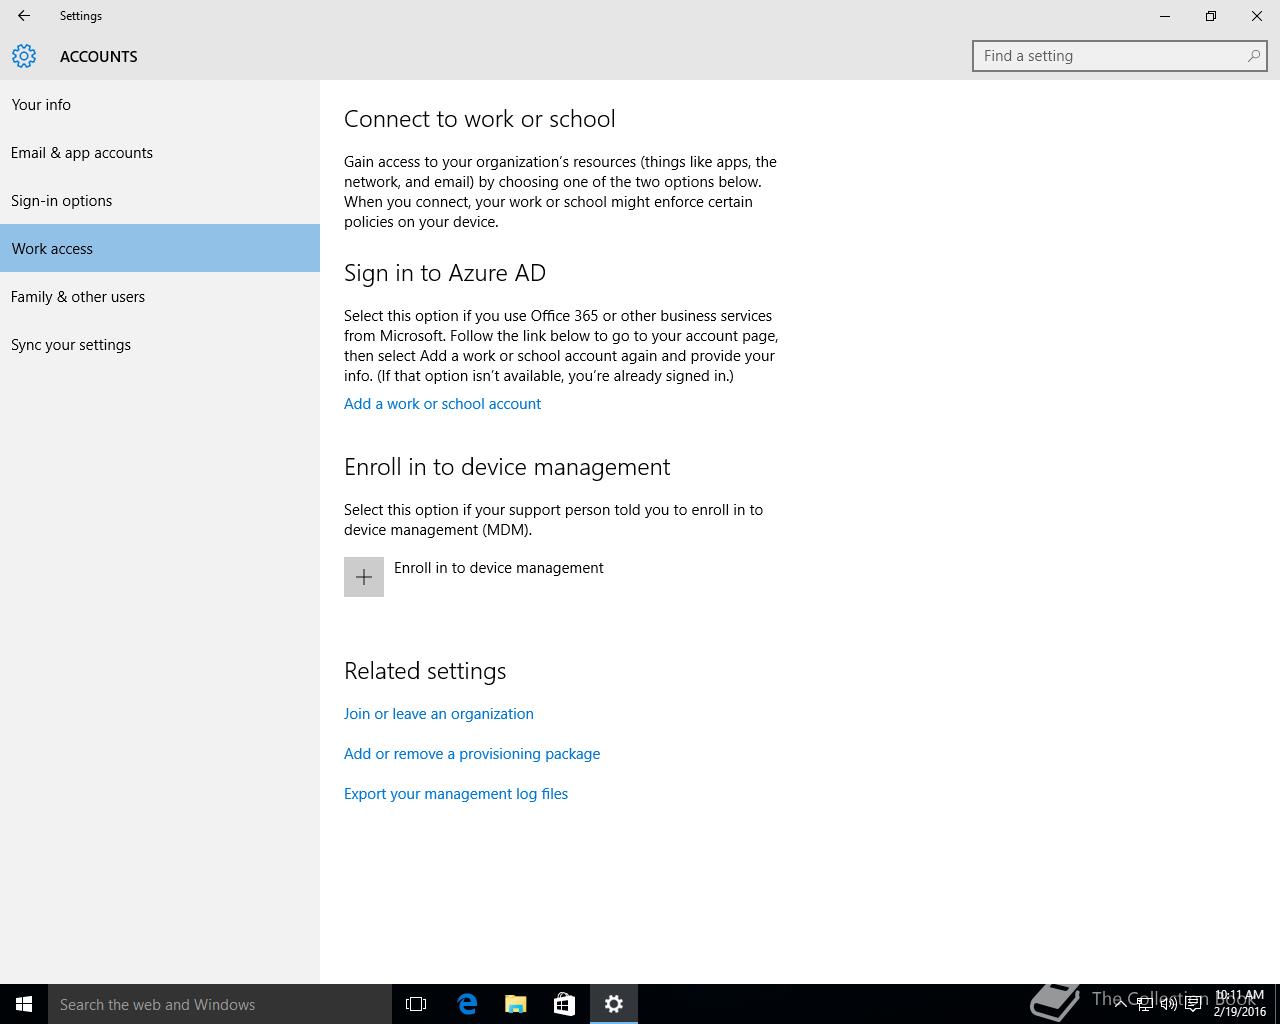Image resolution: width=1280 pixels, height=1024 pixels.
Task: Select Work access in sidebar
Action: (x=160, y=248)
